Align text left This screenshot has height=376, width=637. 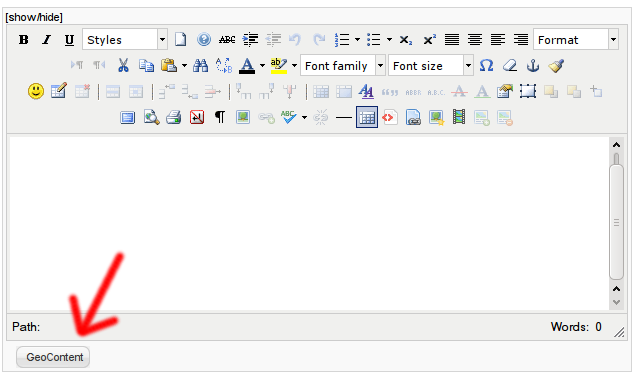[497, 40]
